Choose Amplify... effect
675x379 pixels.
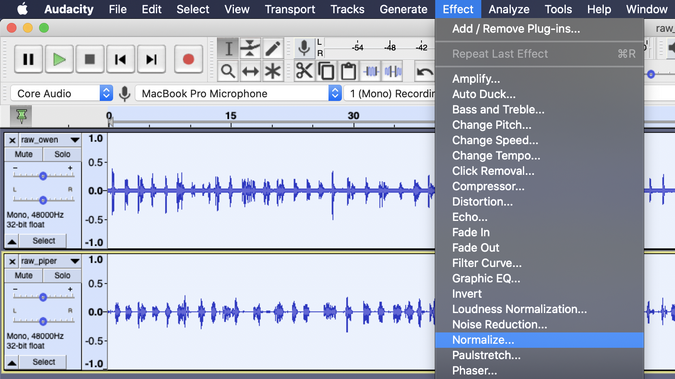pyautogui.click(x=539, y=79)
